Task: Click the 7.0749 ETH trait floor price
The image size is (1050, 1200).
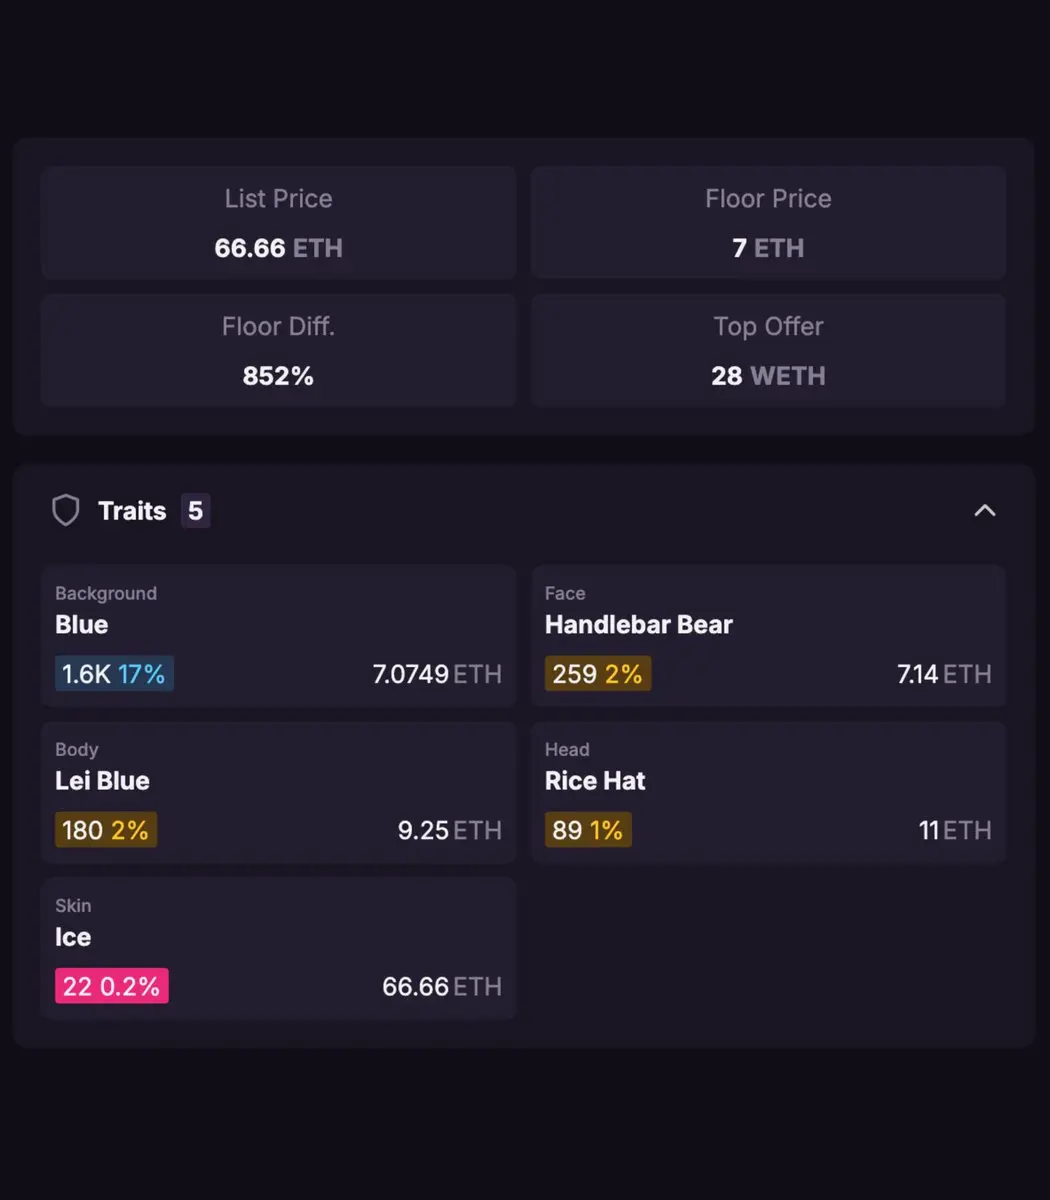Action: click(x=437, y=674)
